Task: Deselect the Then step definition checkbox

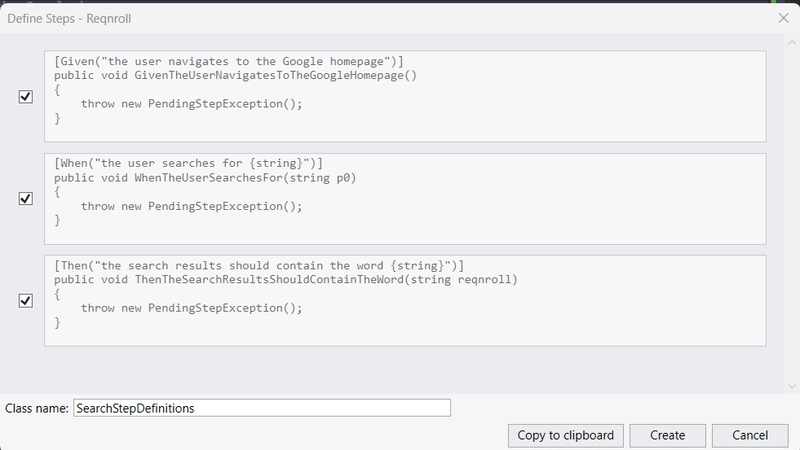Action: pos(26,301)
